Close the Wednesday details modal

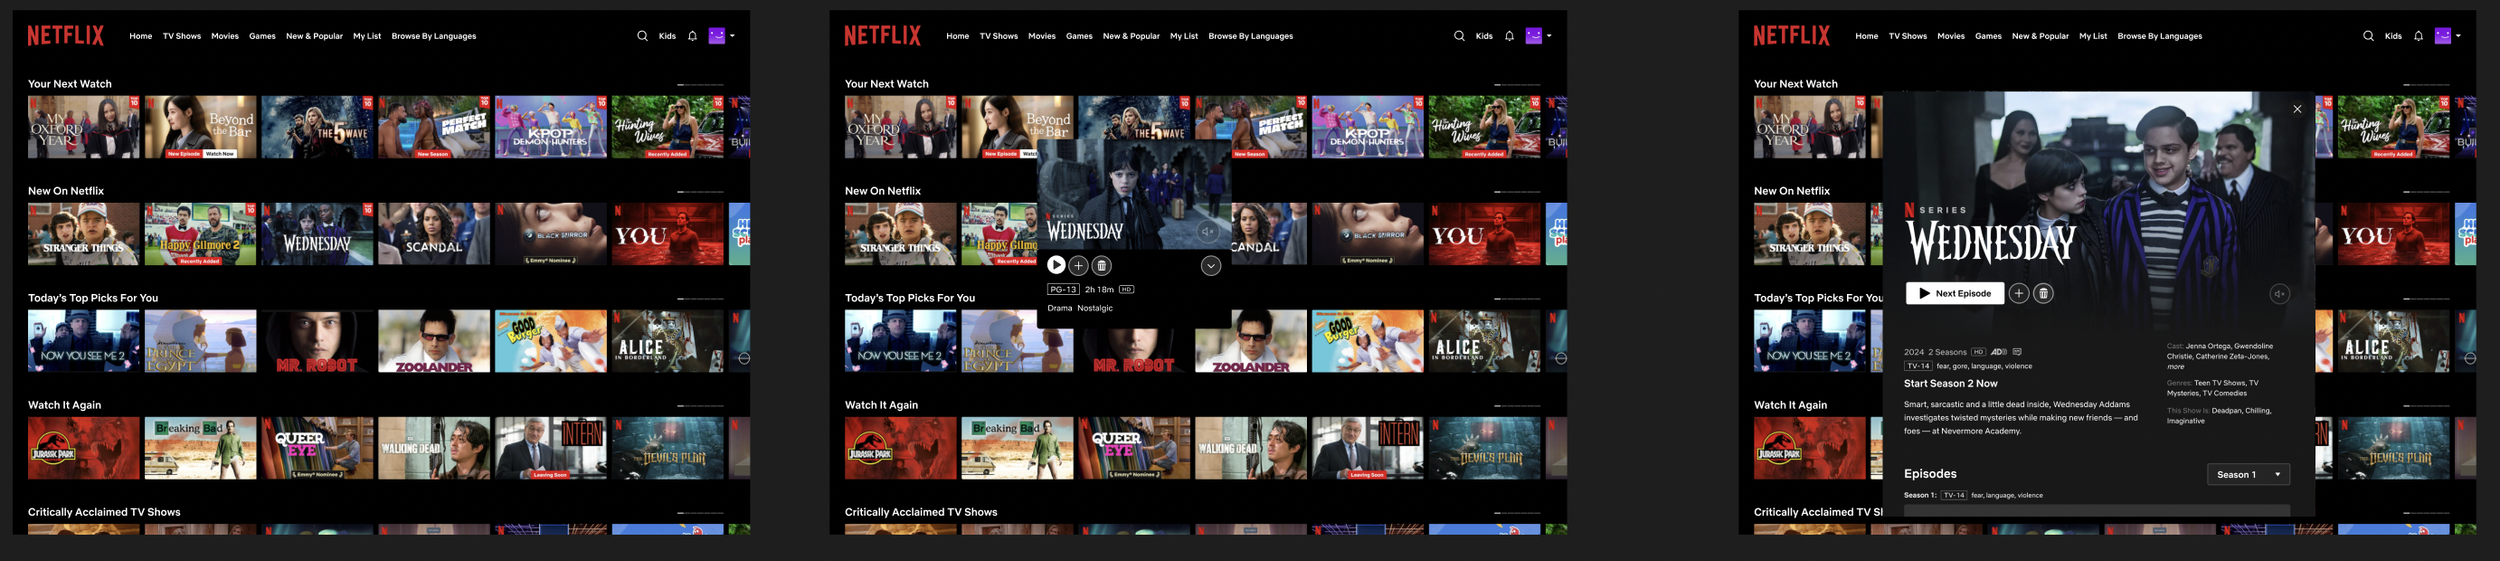(2297, 109)
